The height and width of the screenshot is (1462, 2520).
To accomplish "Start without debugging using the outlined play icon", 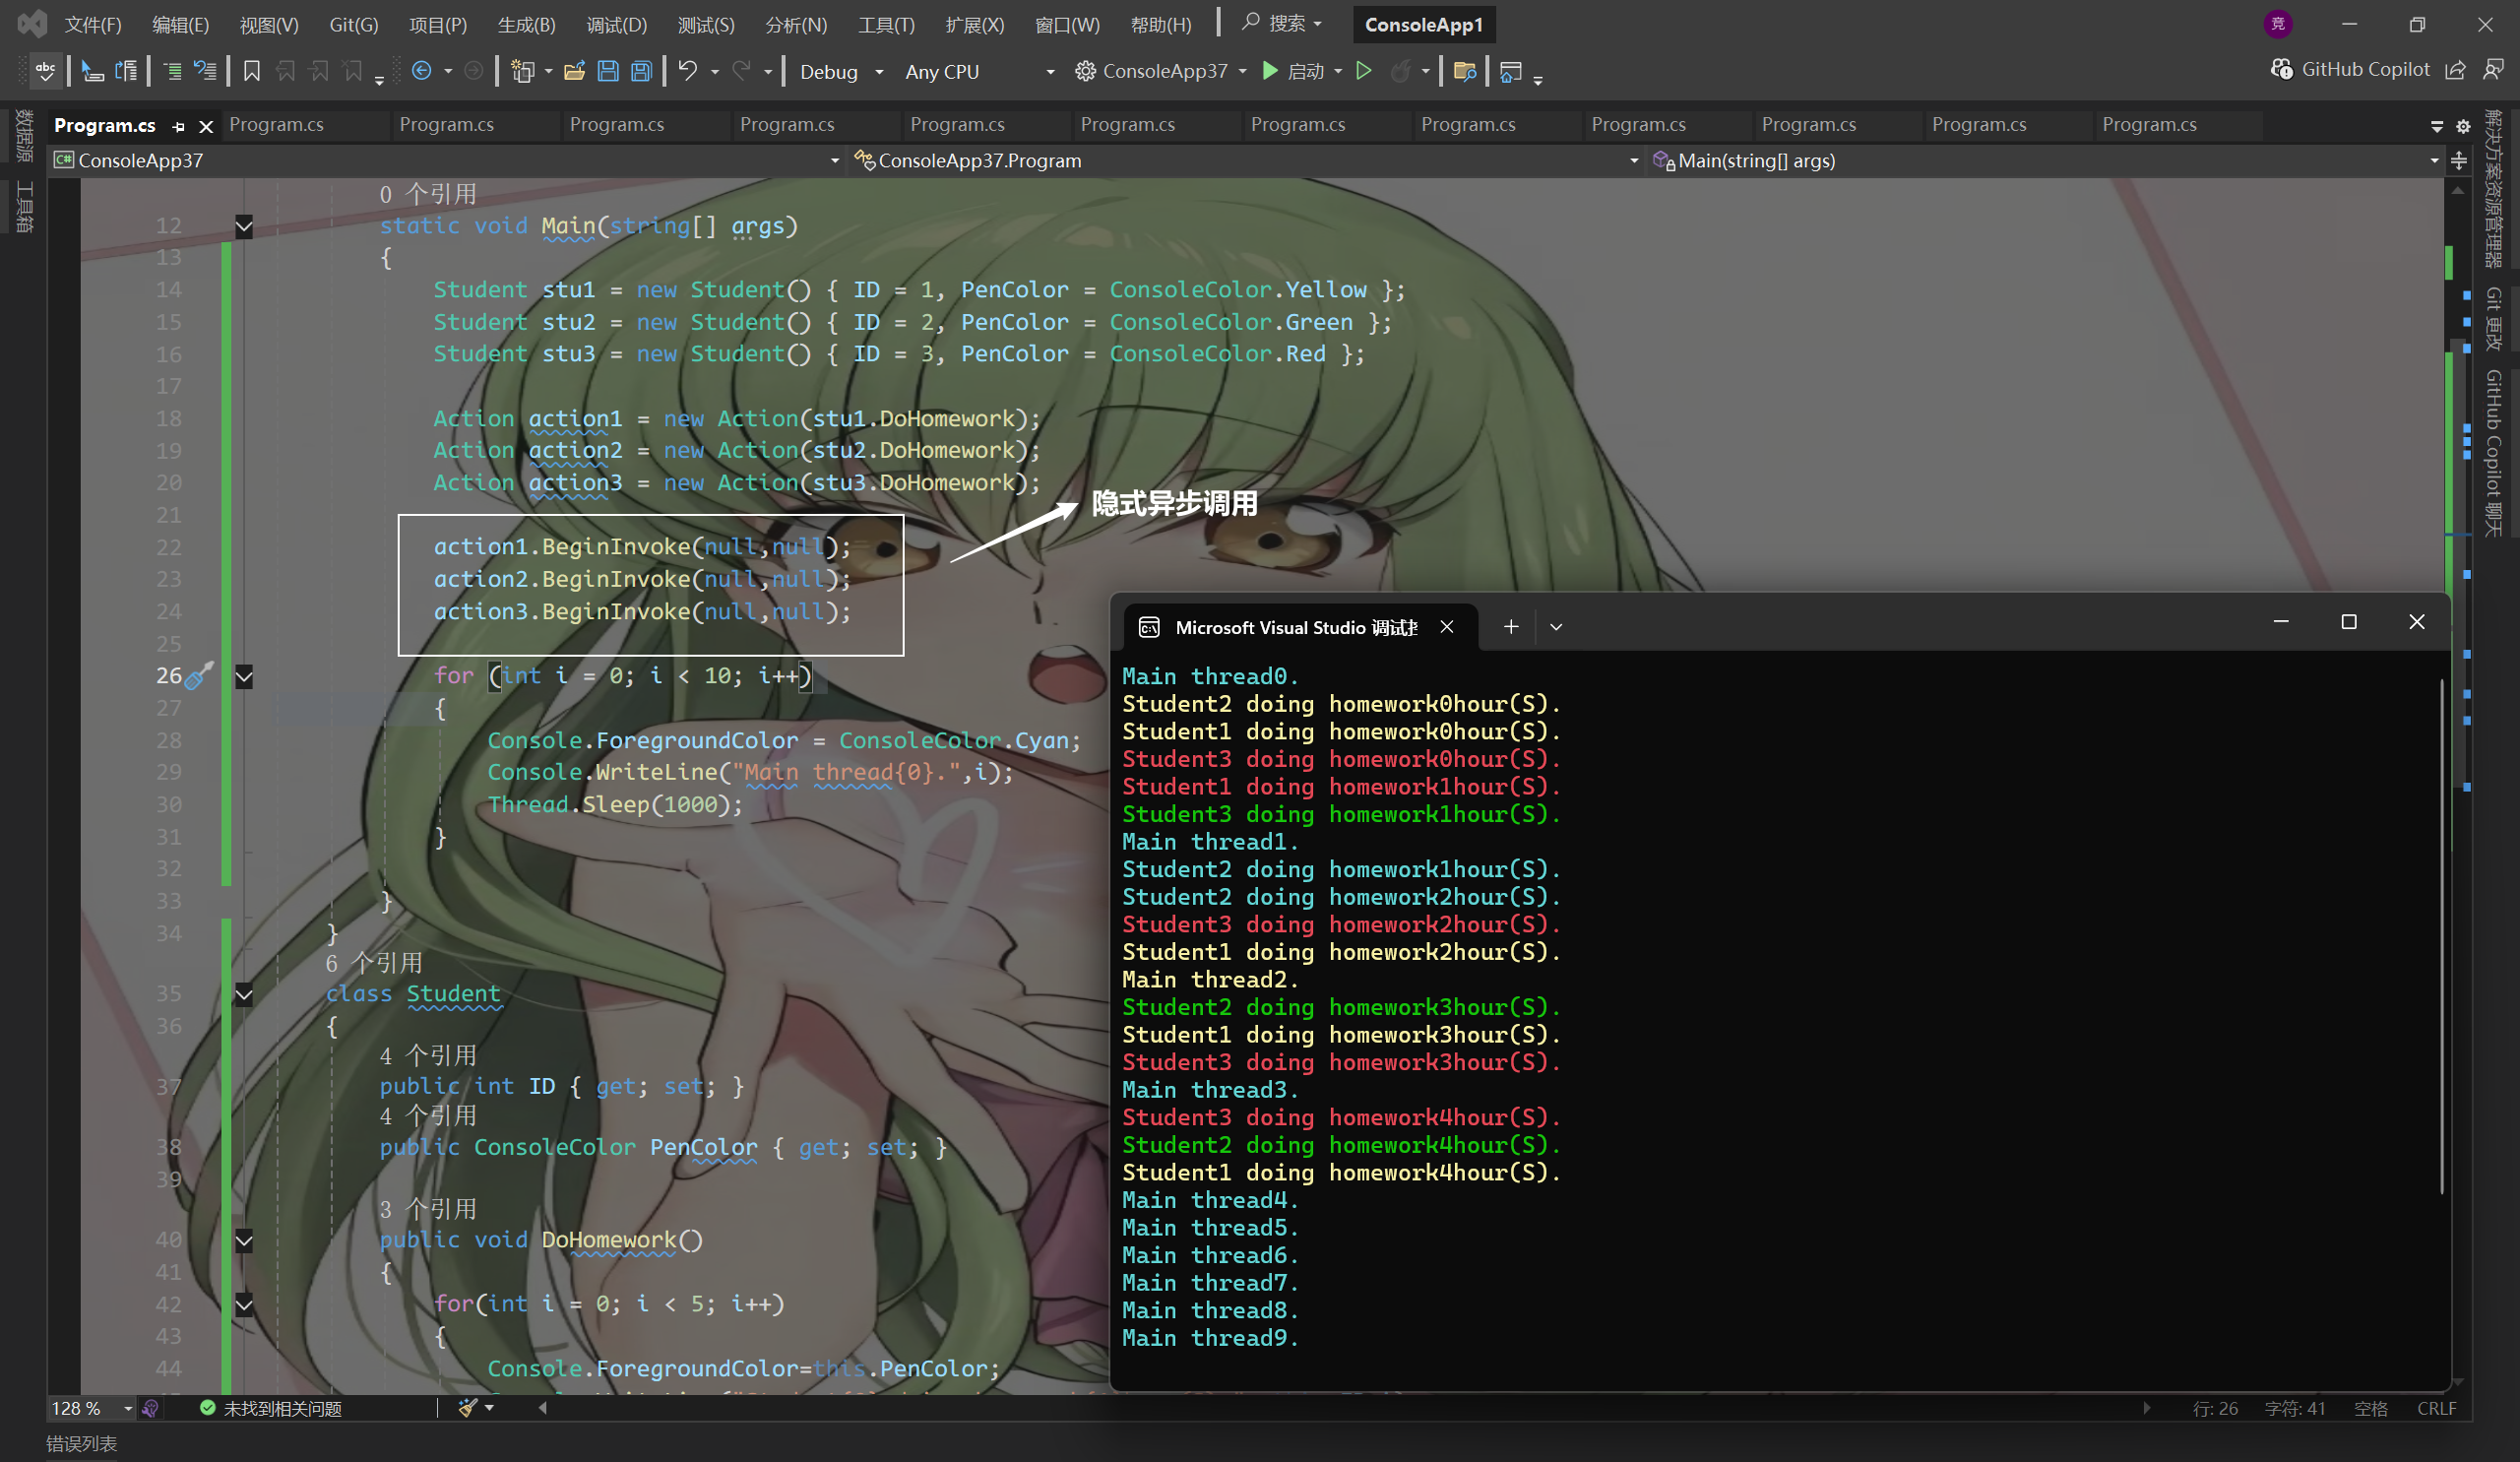I will tap(1363, 71).
